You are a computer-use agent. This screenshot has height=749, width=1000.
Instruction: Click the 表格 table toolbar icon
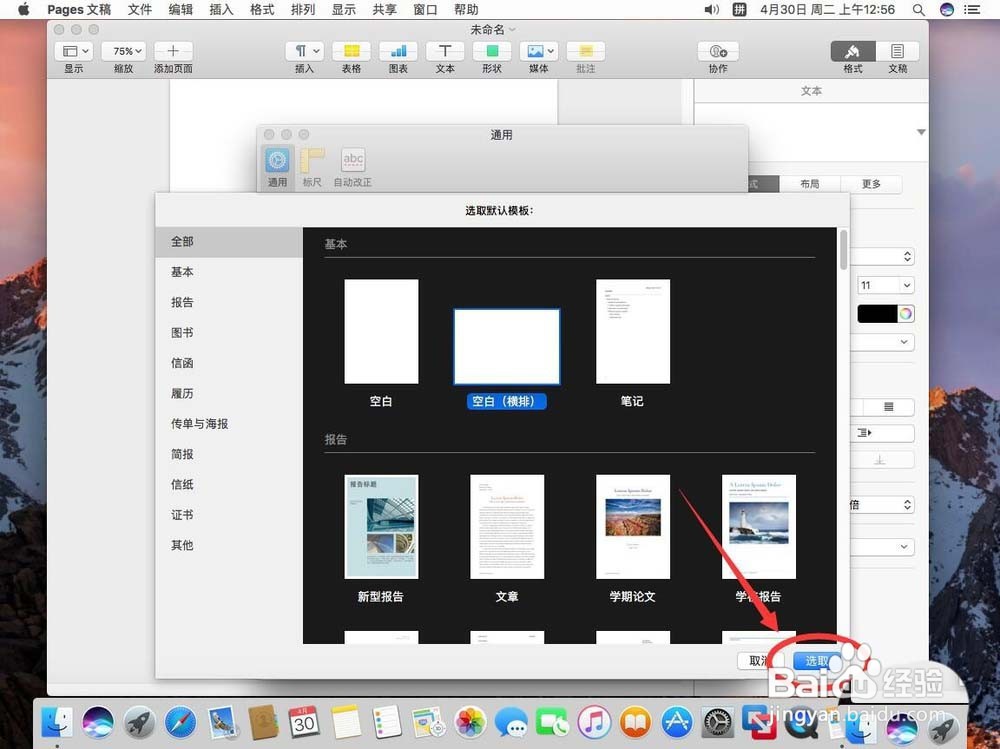[351, 51]
